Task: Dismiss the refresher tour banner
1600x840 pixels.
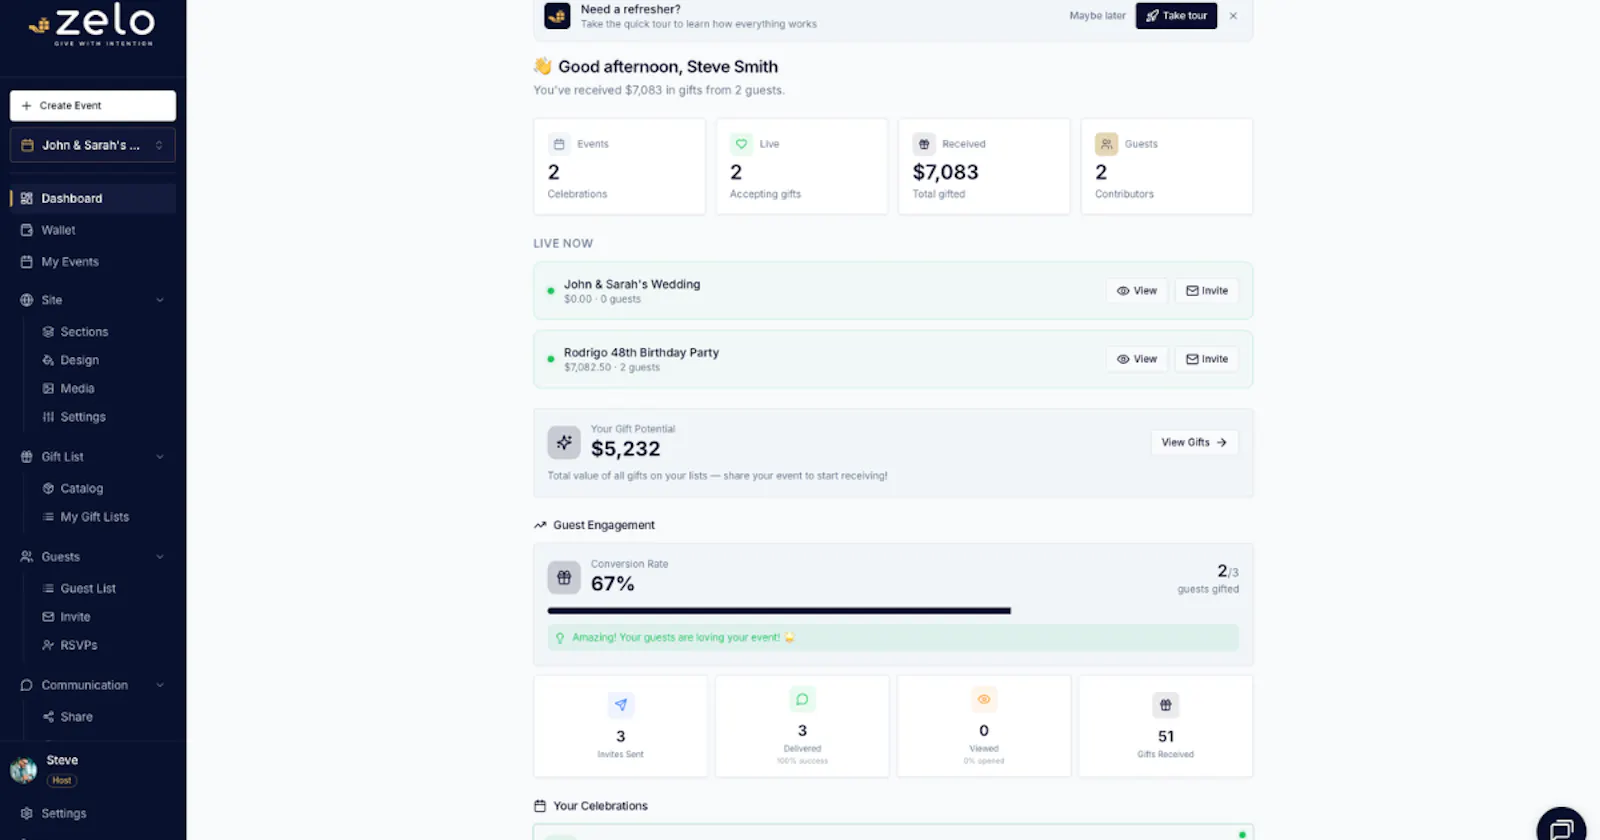Action: pos(1233,16)
